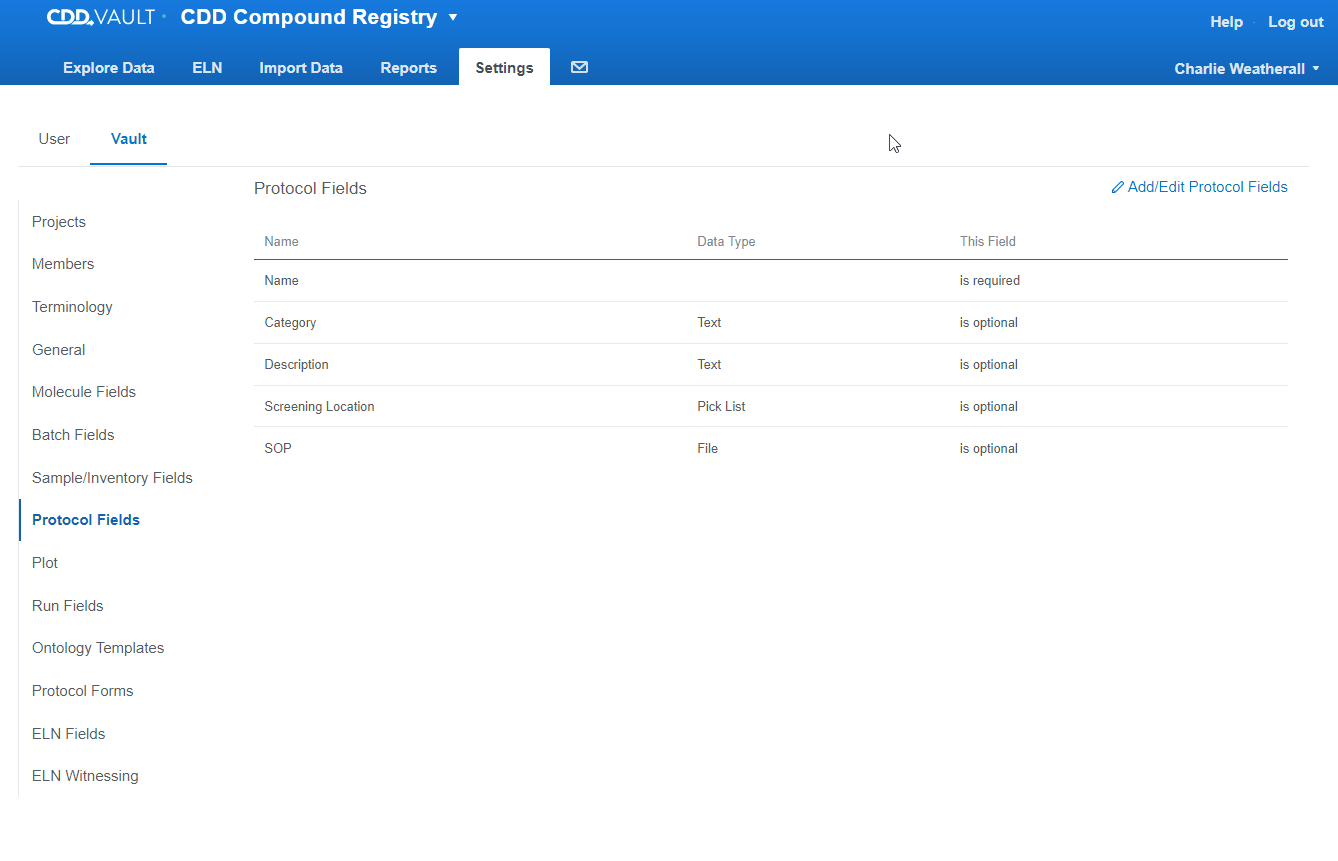The height and width of the screenshot is (861, 1338).
Task: Open Run Fields settings
Action: tap(68, 606)
